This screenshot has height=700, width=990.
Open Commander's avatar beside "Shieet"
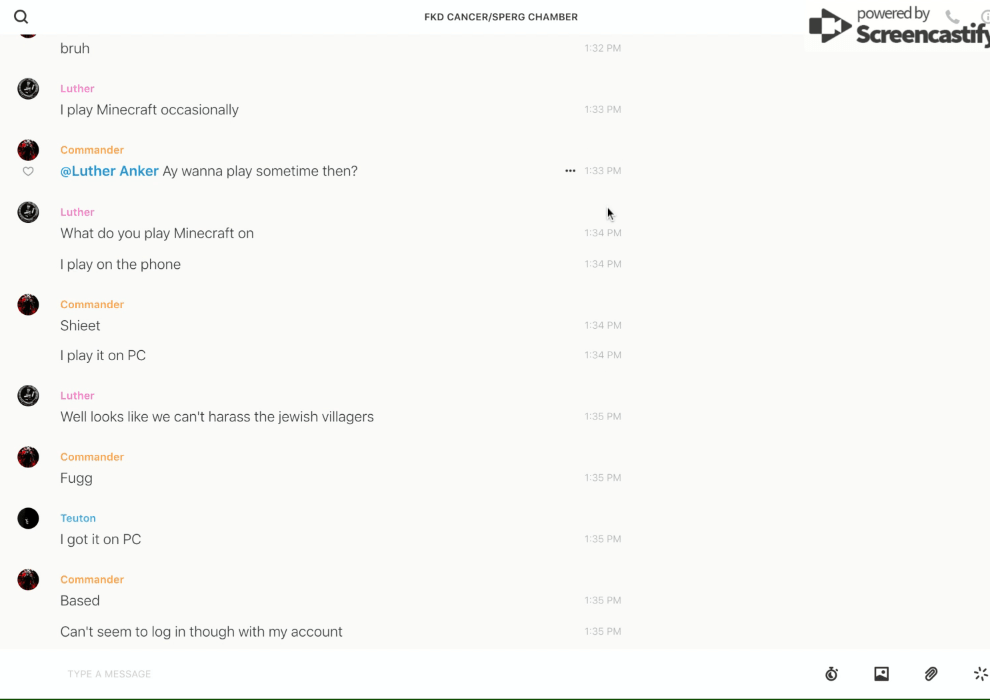pos(28,305)
